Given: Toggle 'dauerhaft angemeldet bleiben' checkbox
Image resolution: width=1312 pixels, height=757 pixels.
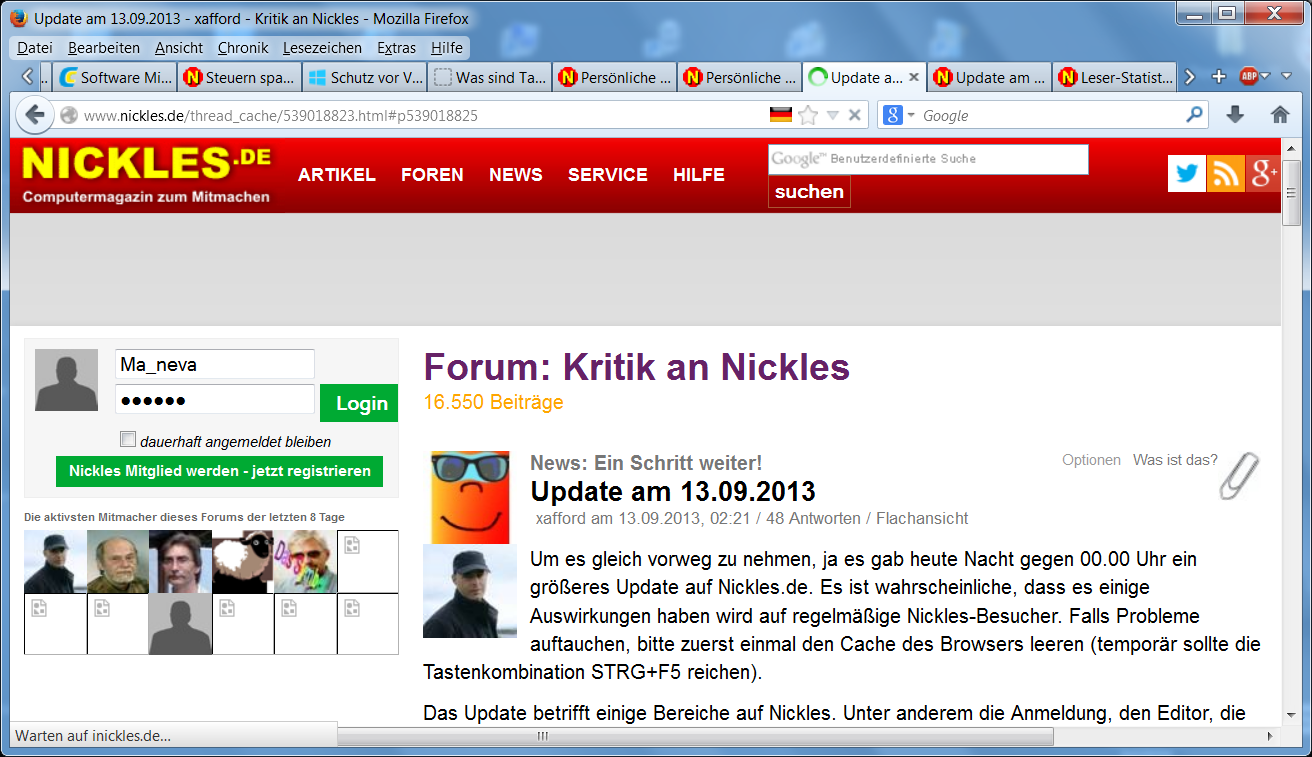Looking at the screenshot, I should (x=128, y=439).
